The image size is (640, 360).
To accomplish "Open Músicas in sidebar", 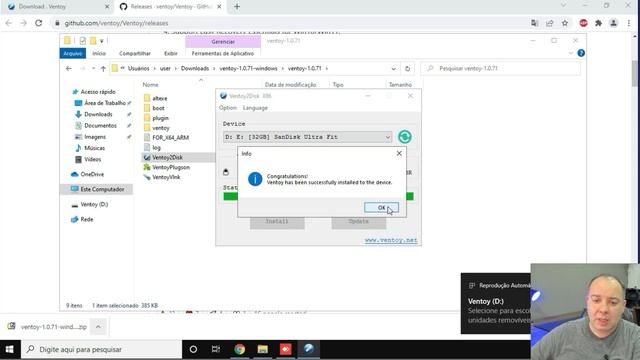I will click(x=94, y=148).
